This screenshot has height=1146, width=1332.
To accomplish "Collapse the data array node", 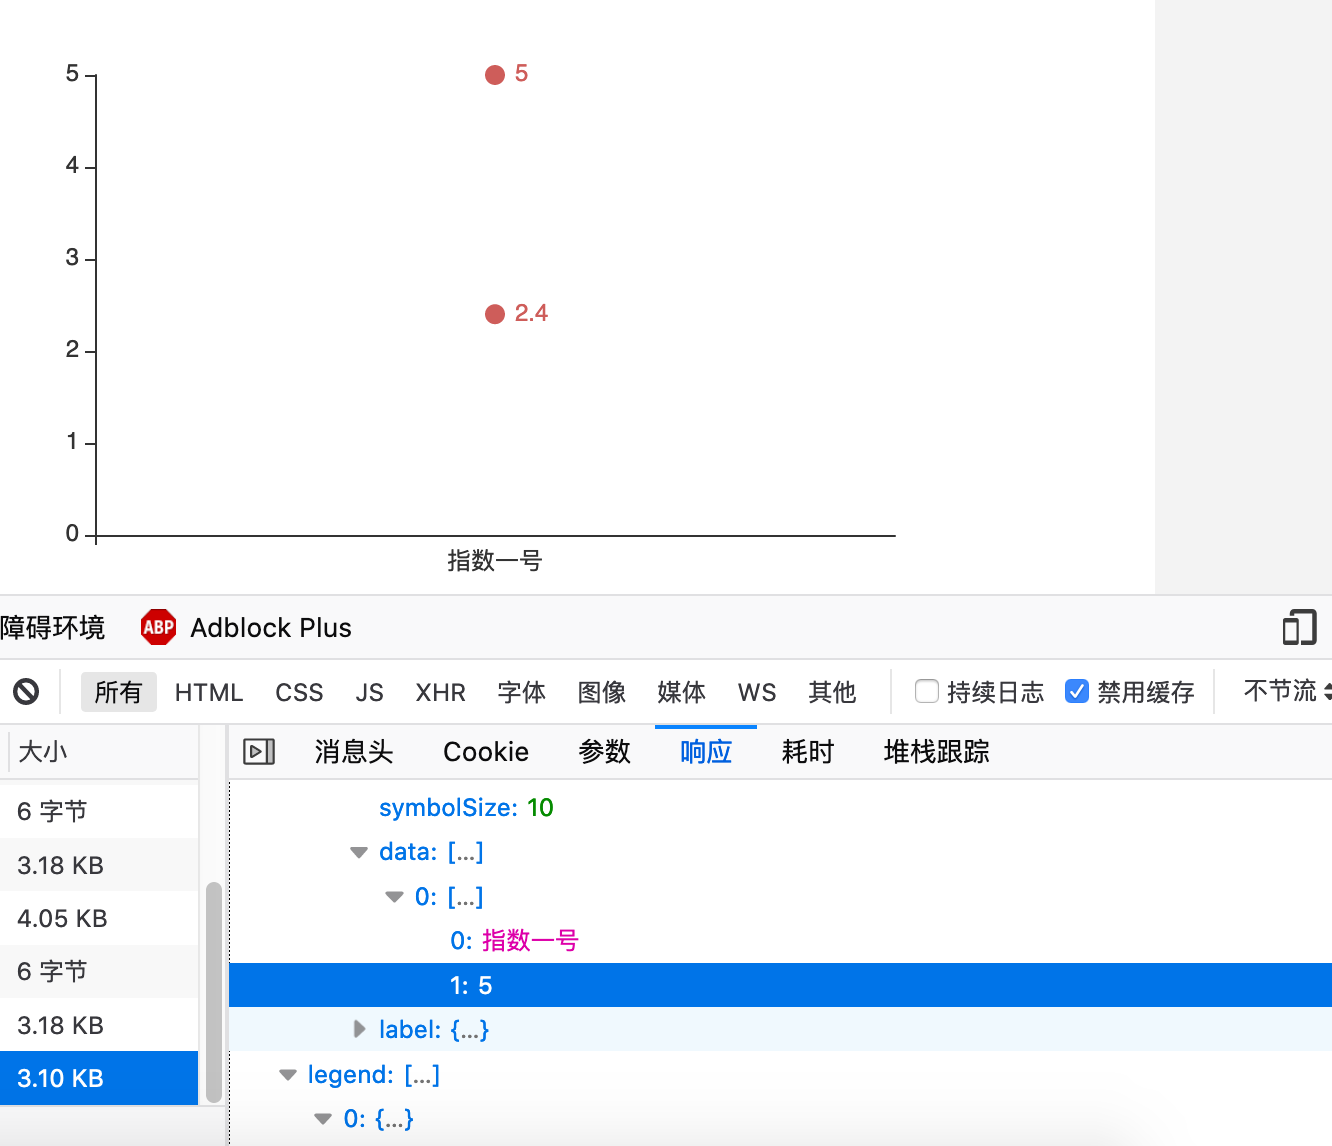I will [358, 852].
